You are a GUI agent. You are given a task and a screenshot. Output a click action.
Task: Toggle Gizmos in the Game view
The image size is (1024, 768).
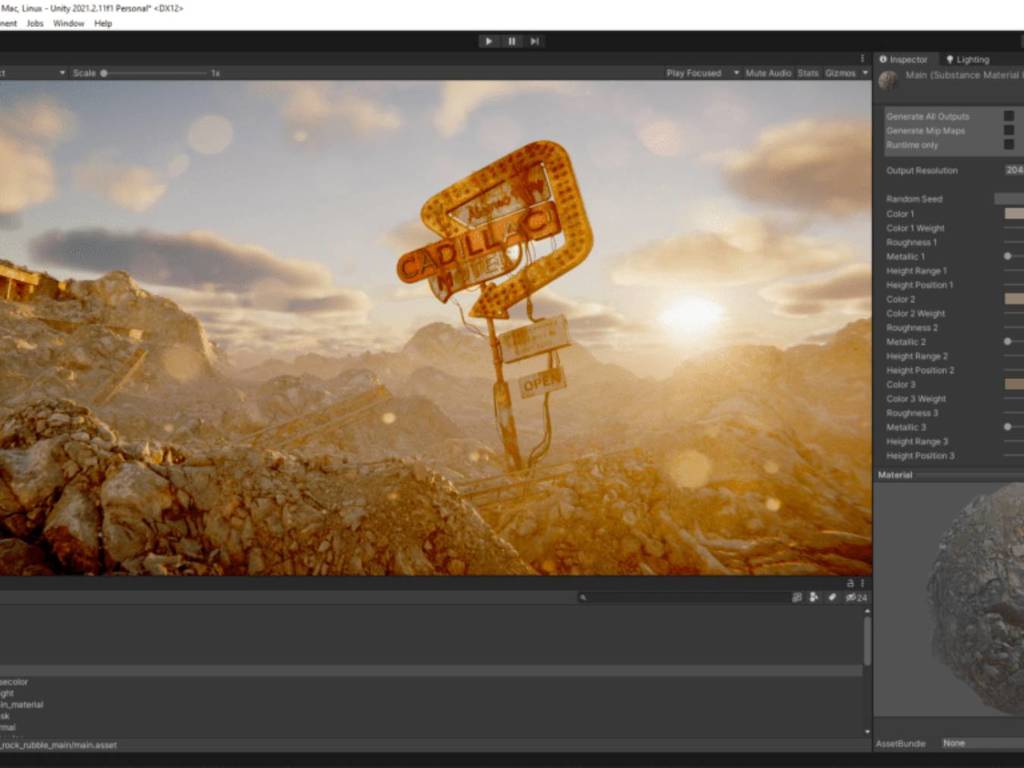(840, 73)
